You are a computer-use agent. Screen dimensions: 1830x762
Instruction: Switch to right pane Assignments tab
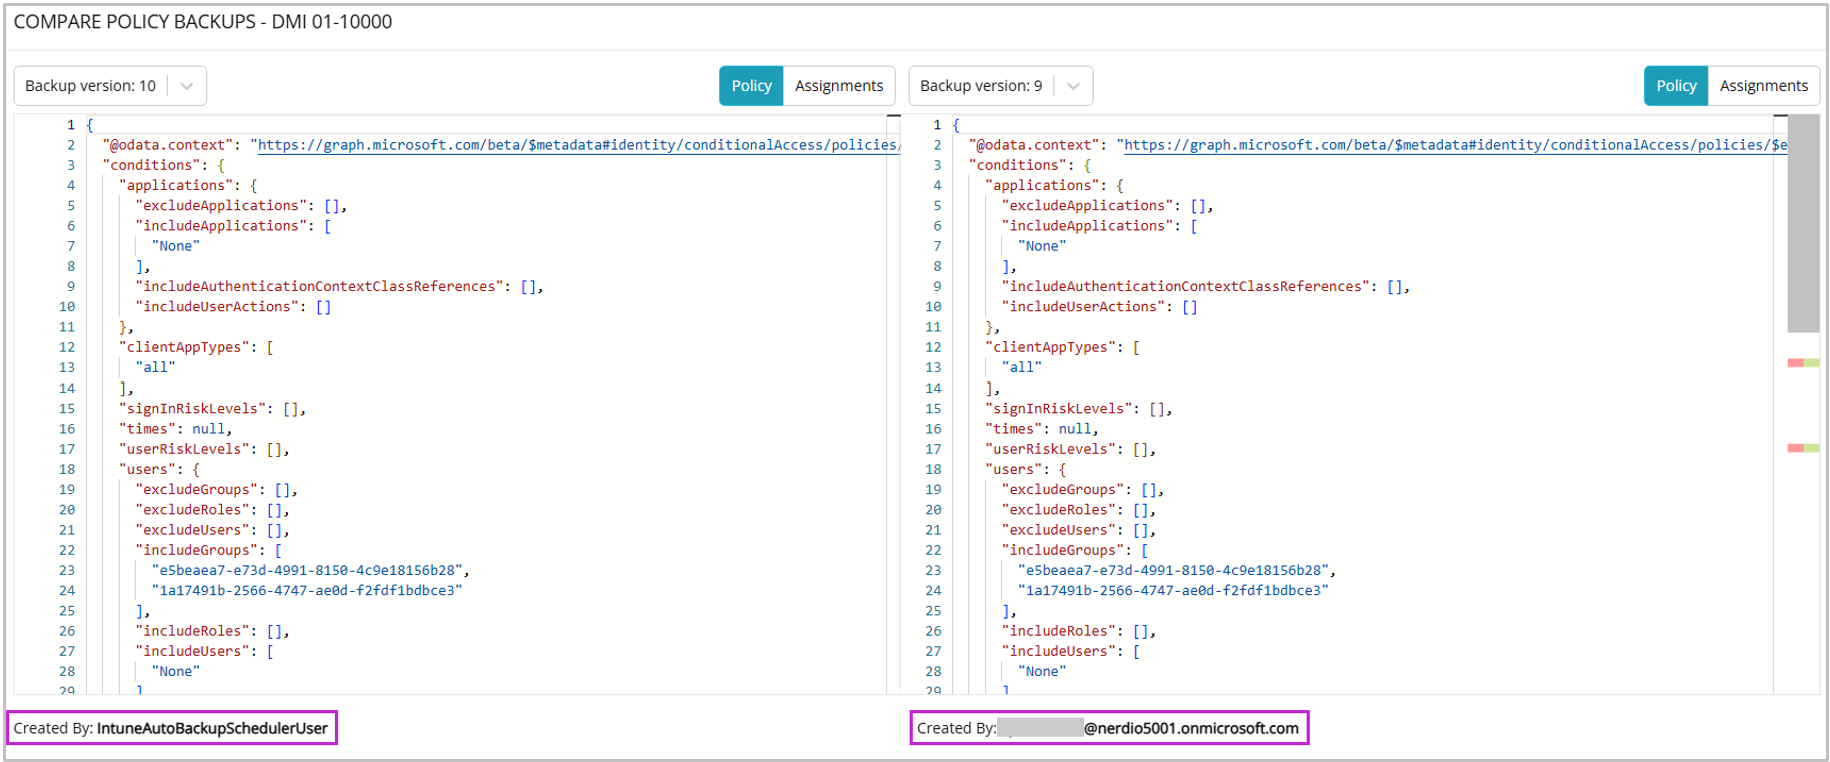pos(1763,86)
